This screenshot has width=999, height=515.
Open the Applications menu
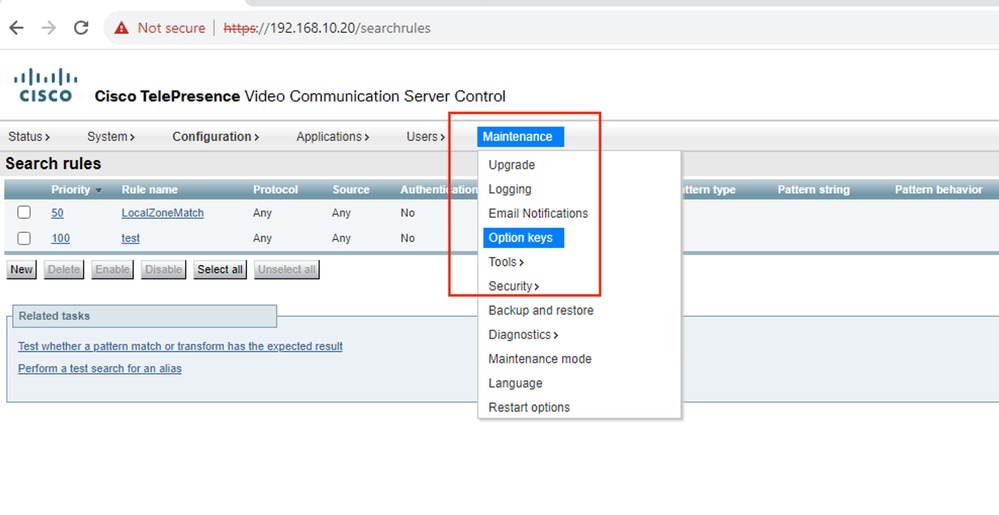pos(333,136)
